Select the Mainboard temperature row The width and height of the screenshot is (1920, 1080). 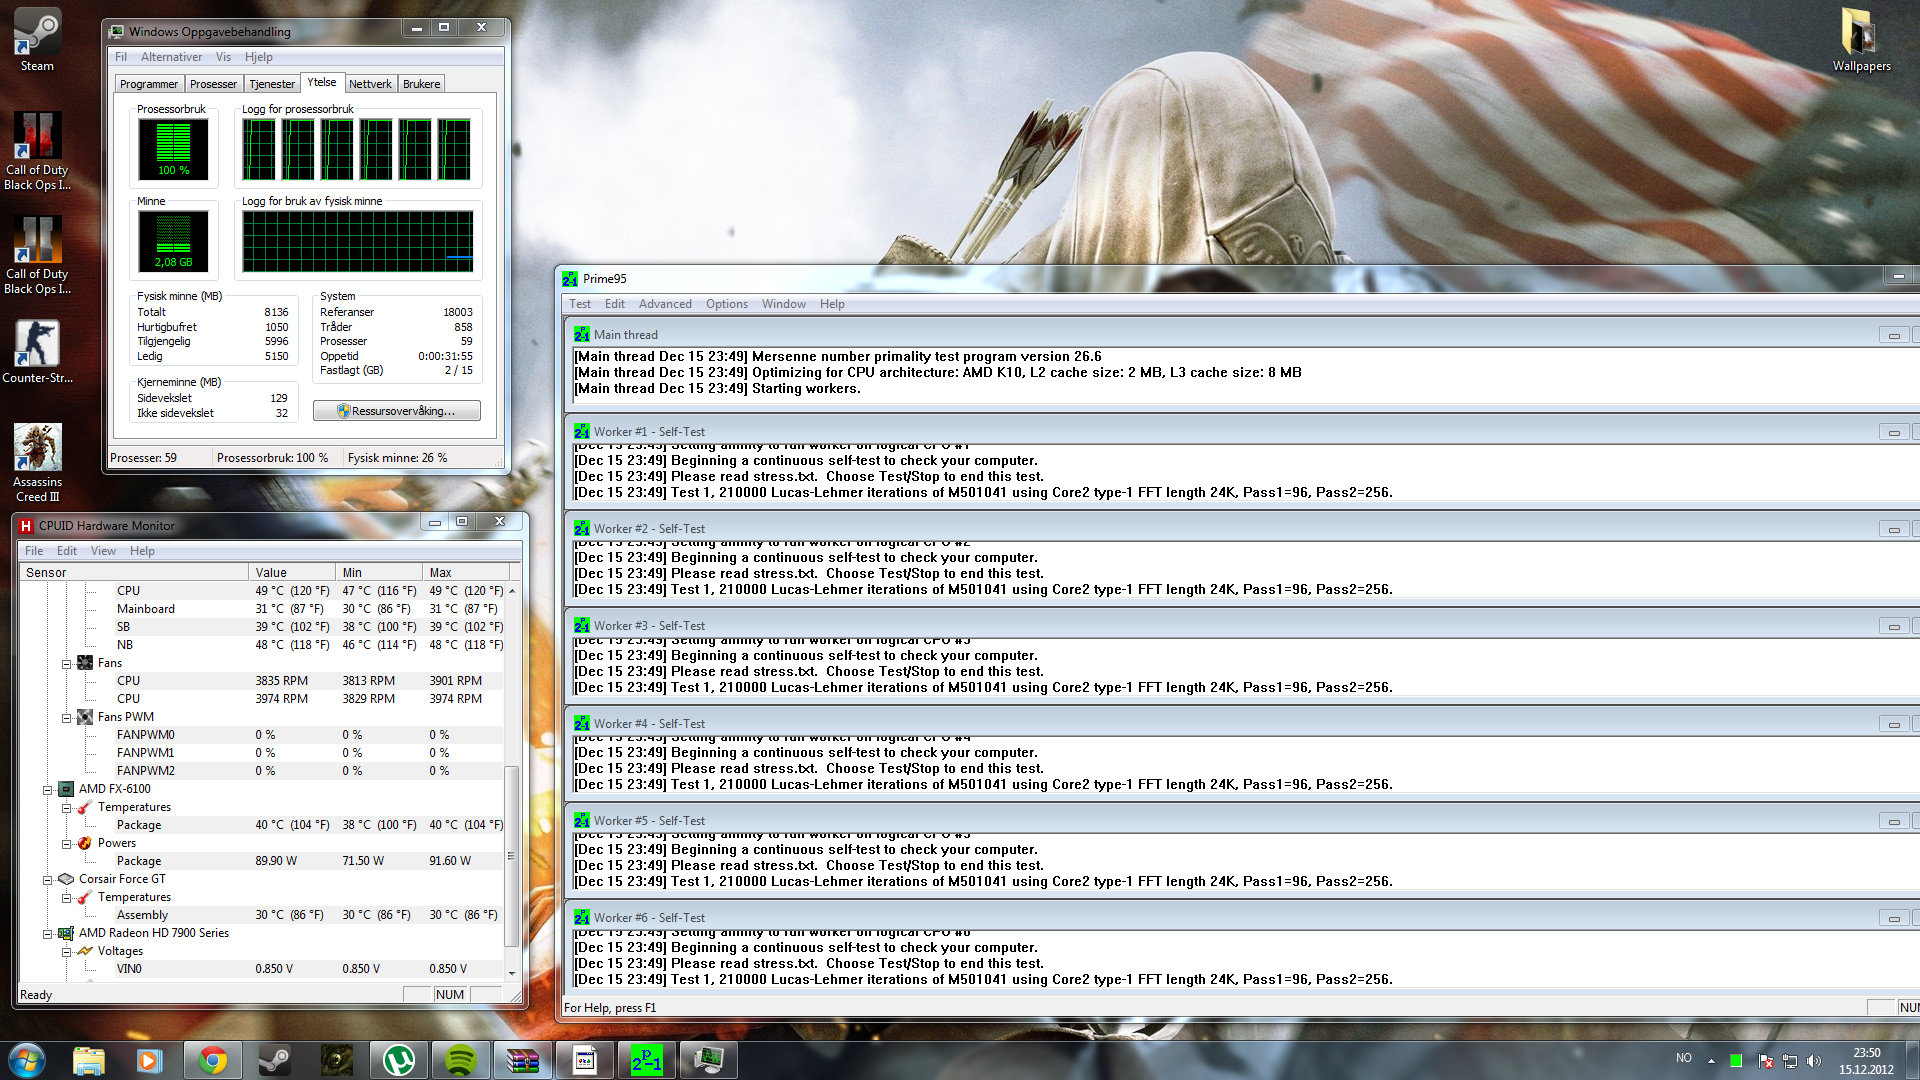tap(262, 609)
